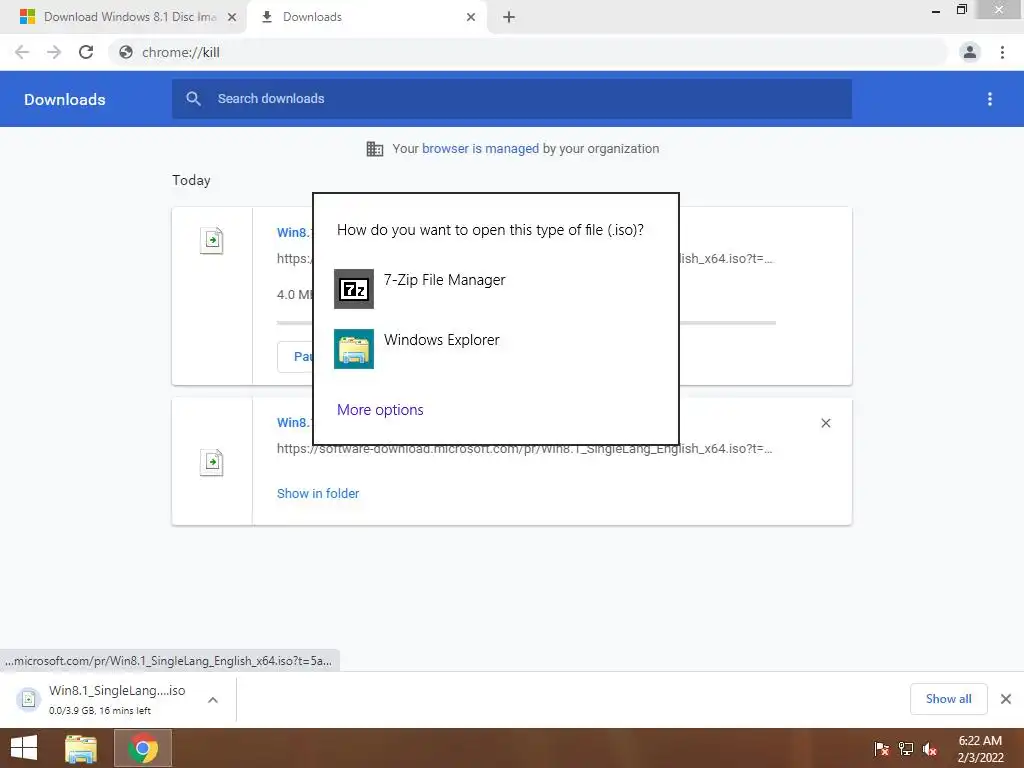Click the in-progress download's progress bar
Image resolution: width=1024 pixels, height=768 pixels.
[x=526, y=323]
